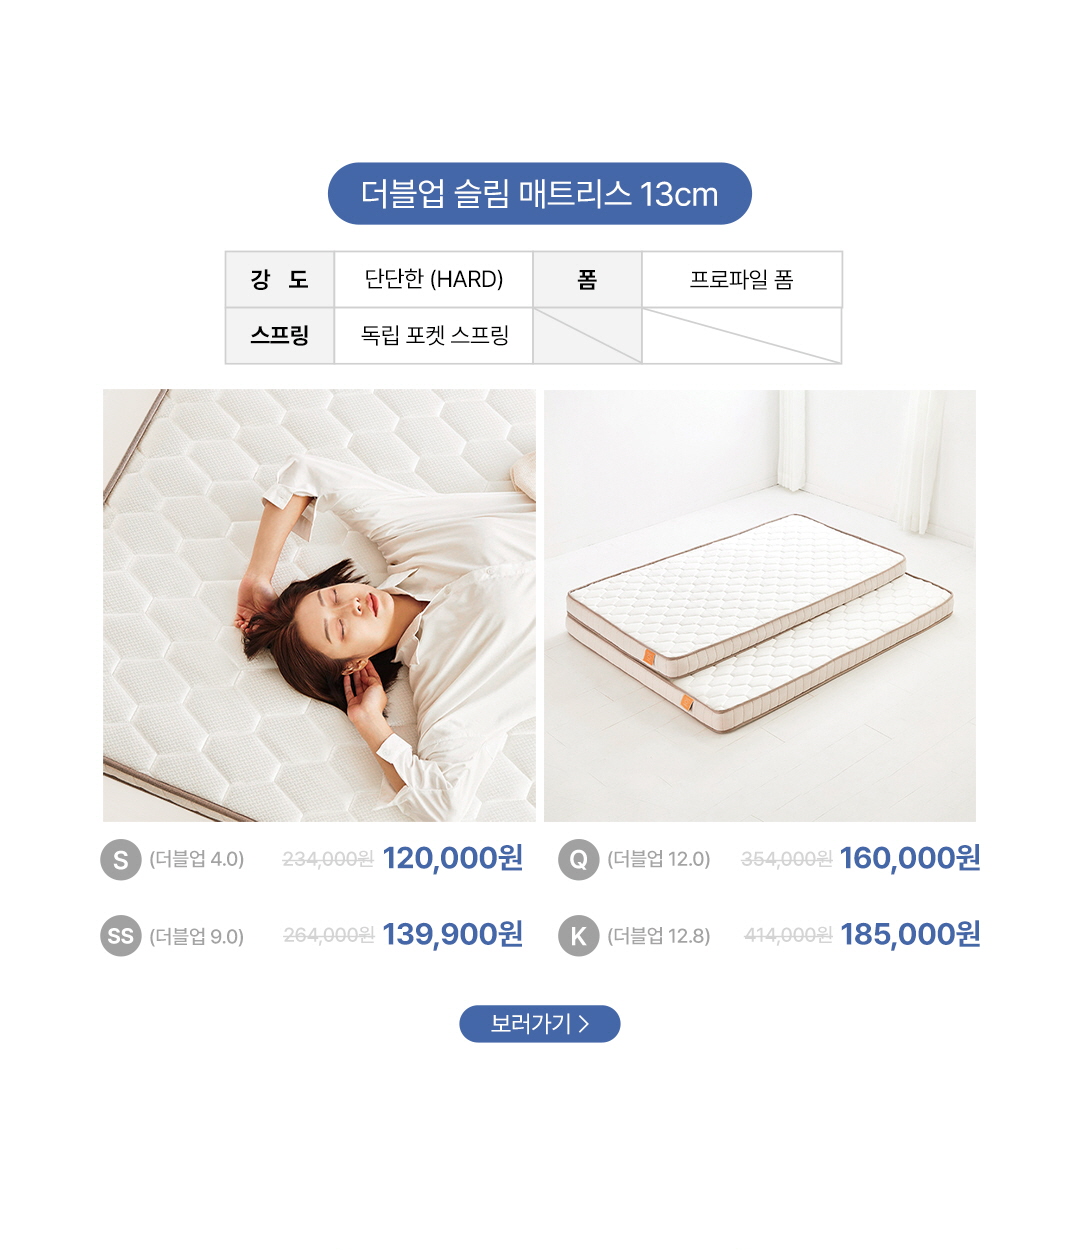Select the gray SS size badge
The image size is (1080, 1250).
(121, 936)
